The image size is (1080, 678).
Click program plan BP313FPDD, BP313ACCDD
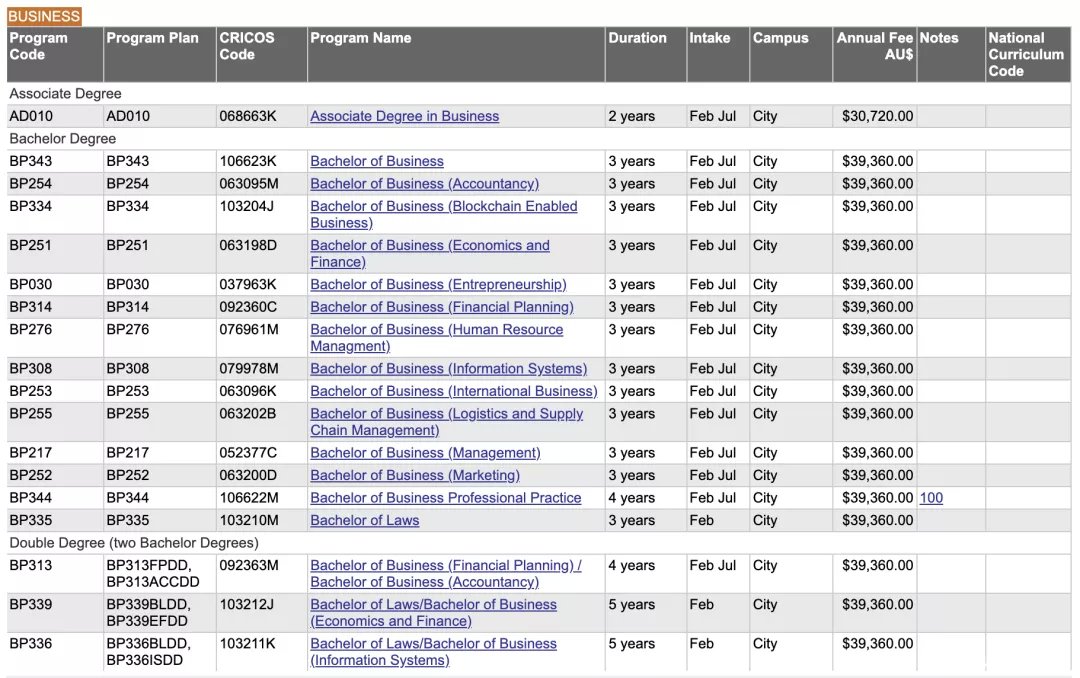pos(152,574)
